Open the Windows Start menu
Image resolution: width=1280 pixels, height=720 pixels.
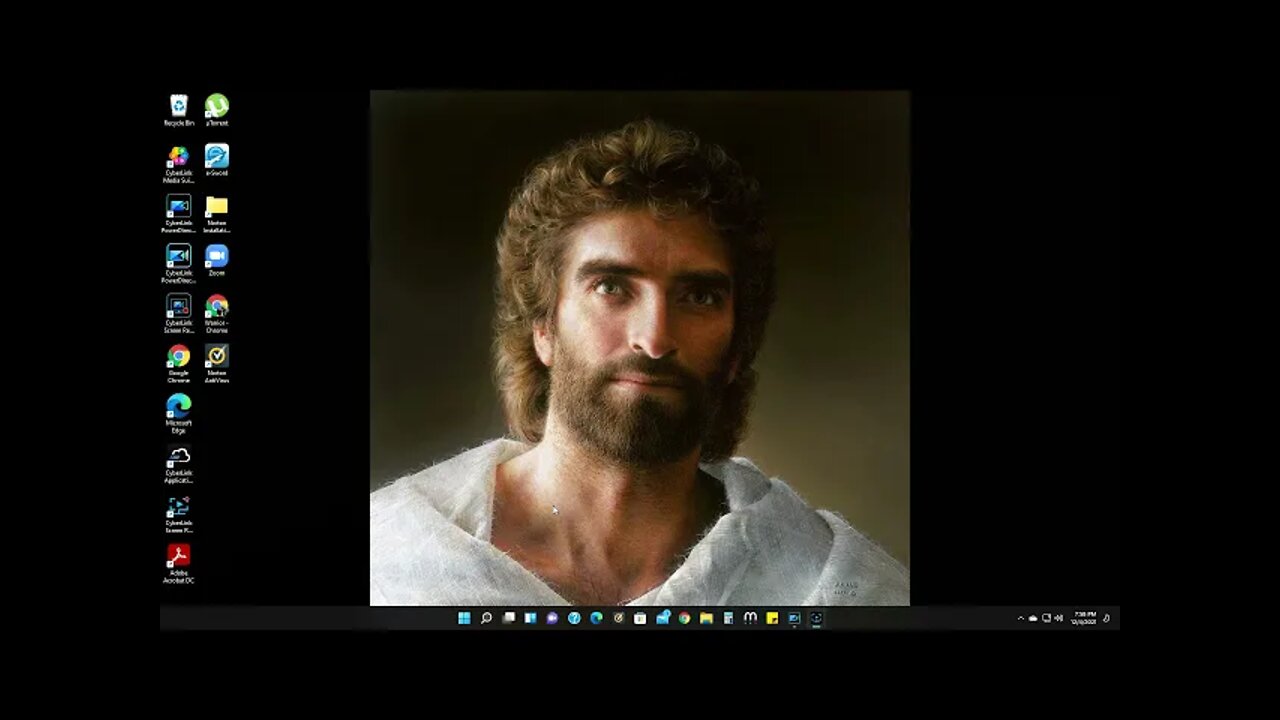[x=464, y=618]
